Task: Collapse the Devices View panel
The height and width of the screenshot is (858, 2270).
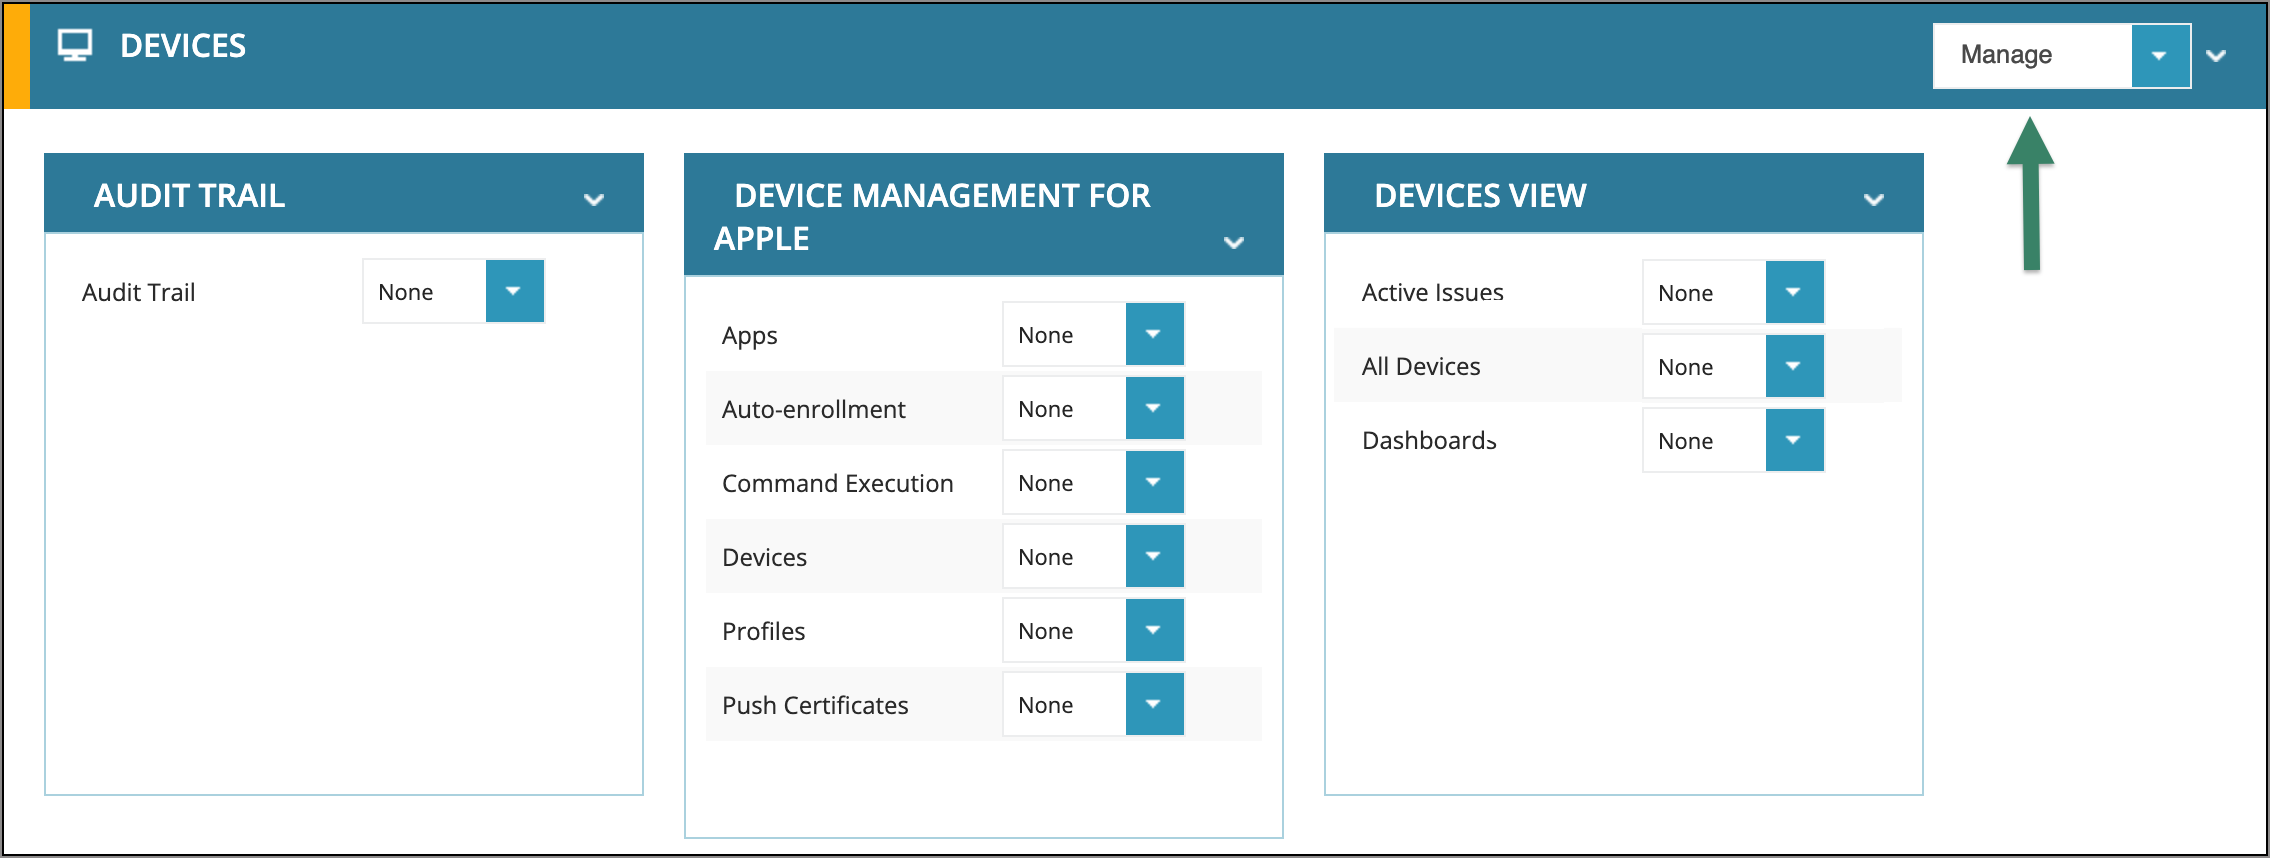Action: tap(1873, 199)
